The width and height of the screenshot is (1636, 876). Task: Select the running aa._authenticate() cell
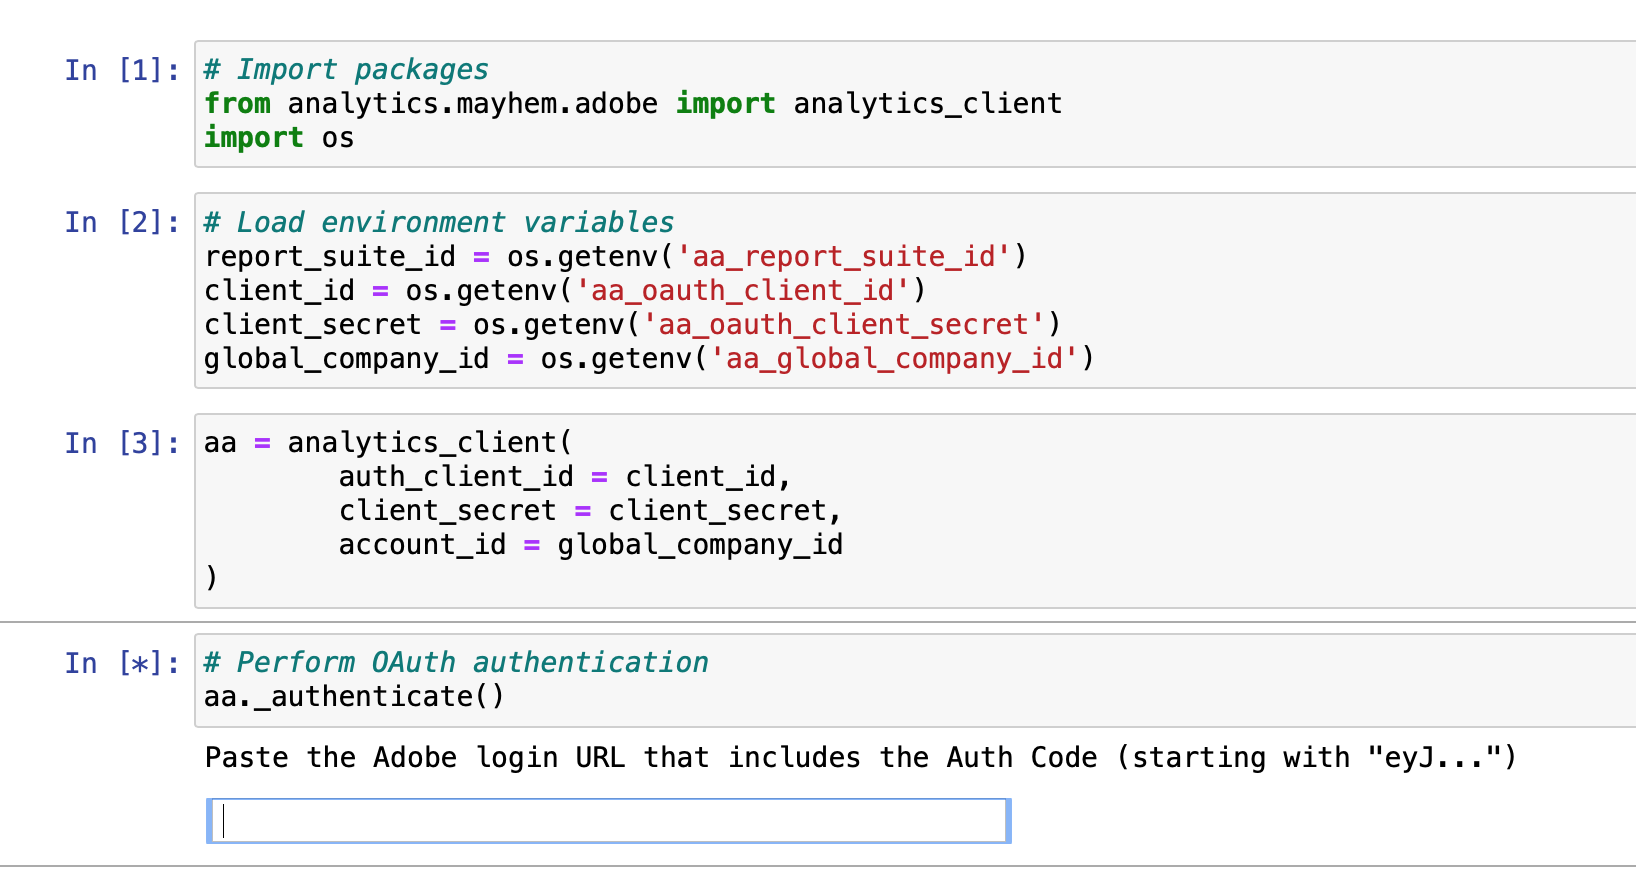(915, 680)
